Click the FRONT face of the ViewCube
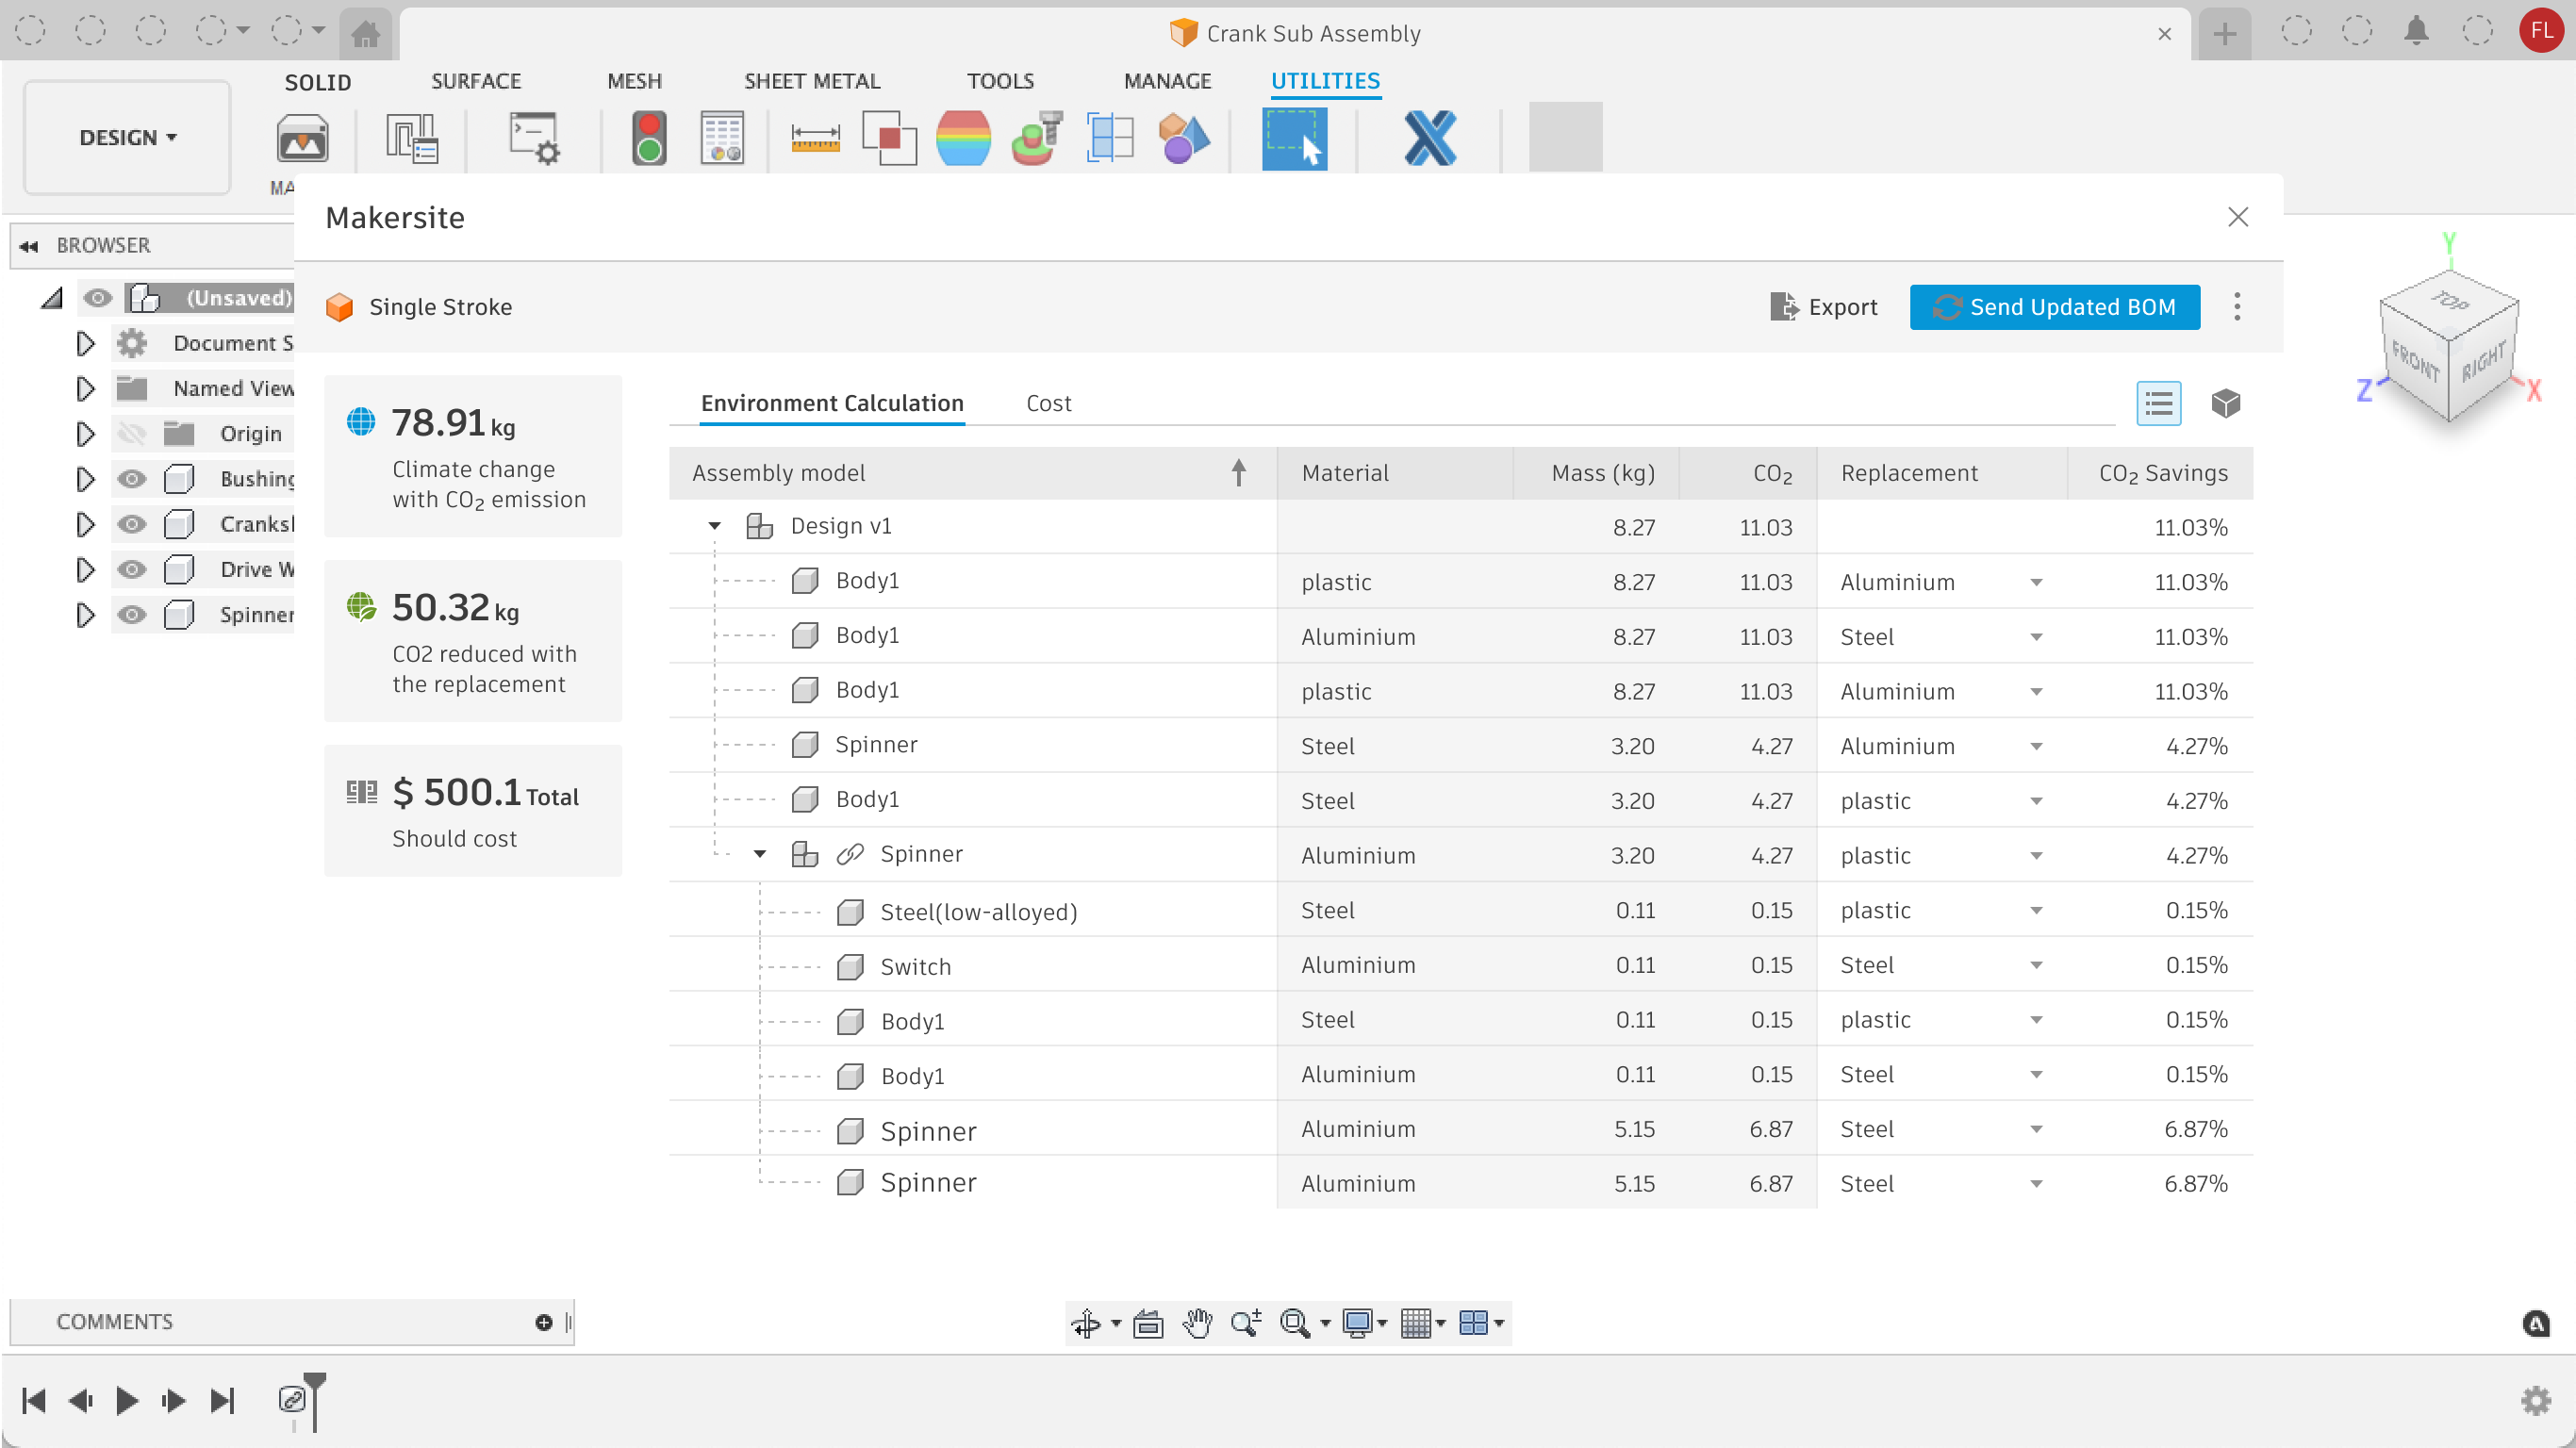Viewport: 2576px width, 1448px height. (x=2414, y=361)
